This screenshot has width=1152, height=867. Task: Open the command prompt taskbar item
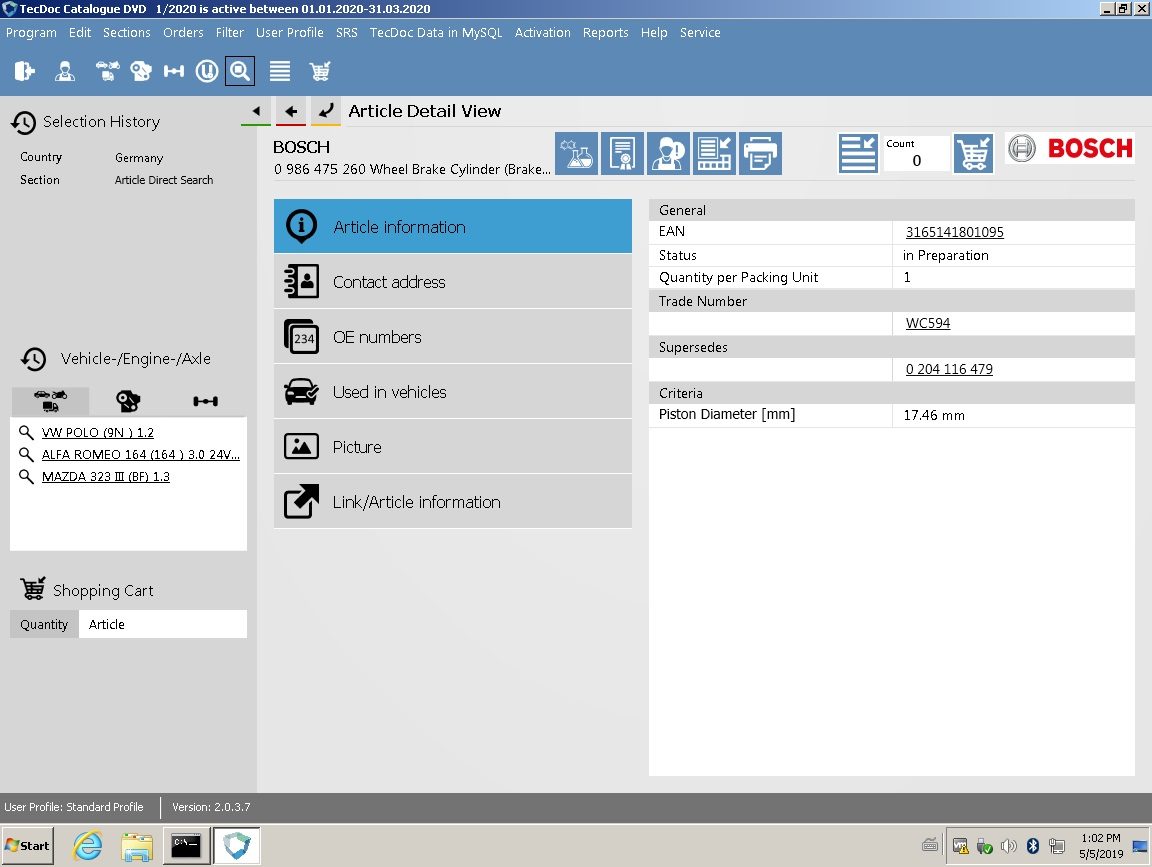point(186,846)
